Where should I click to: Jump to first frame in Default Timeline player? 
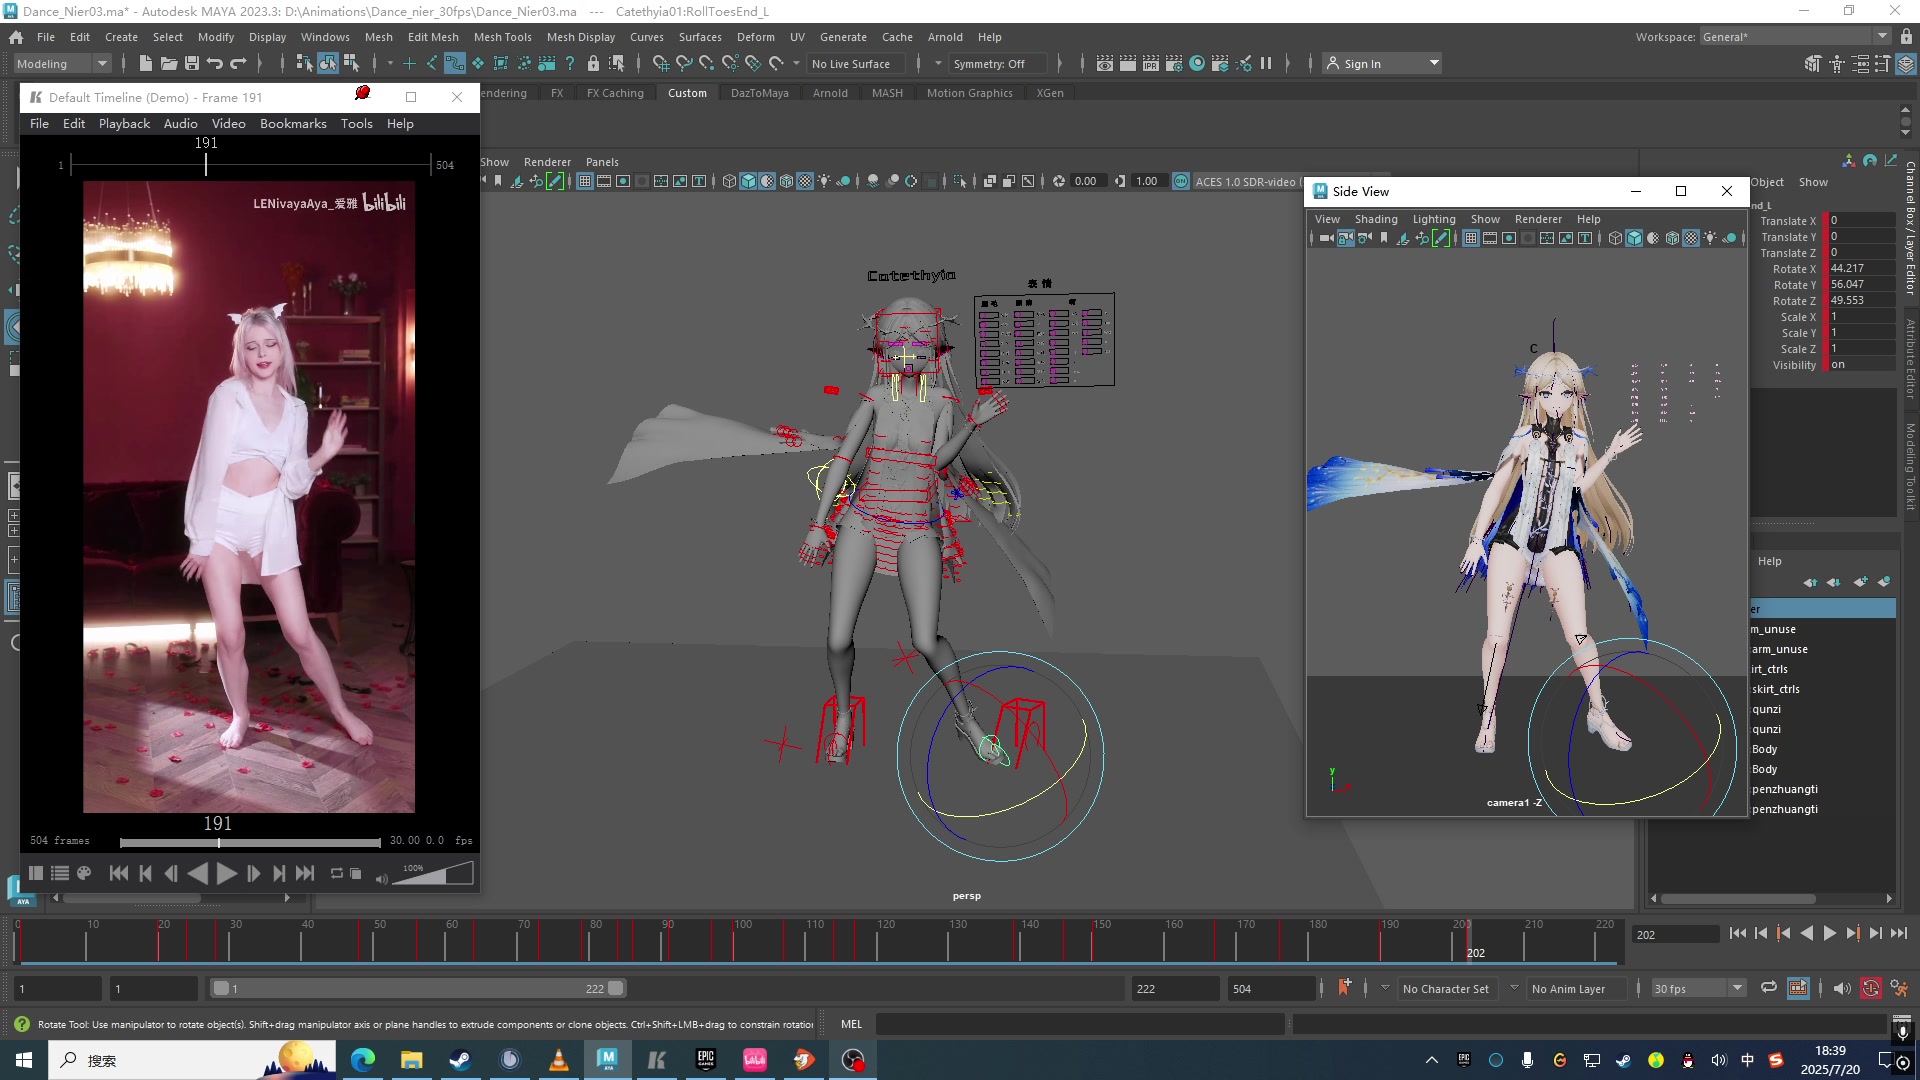tap(119, 873)
